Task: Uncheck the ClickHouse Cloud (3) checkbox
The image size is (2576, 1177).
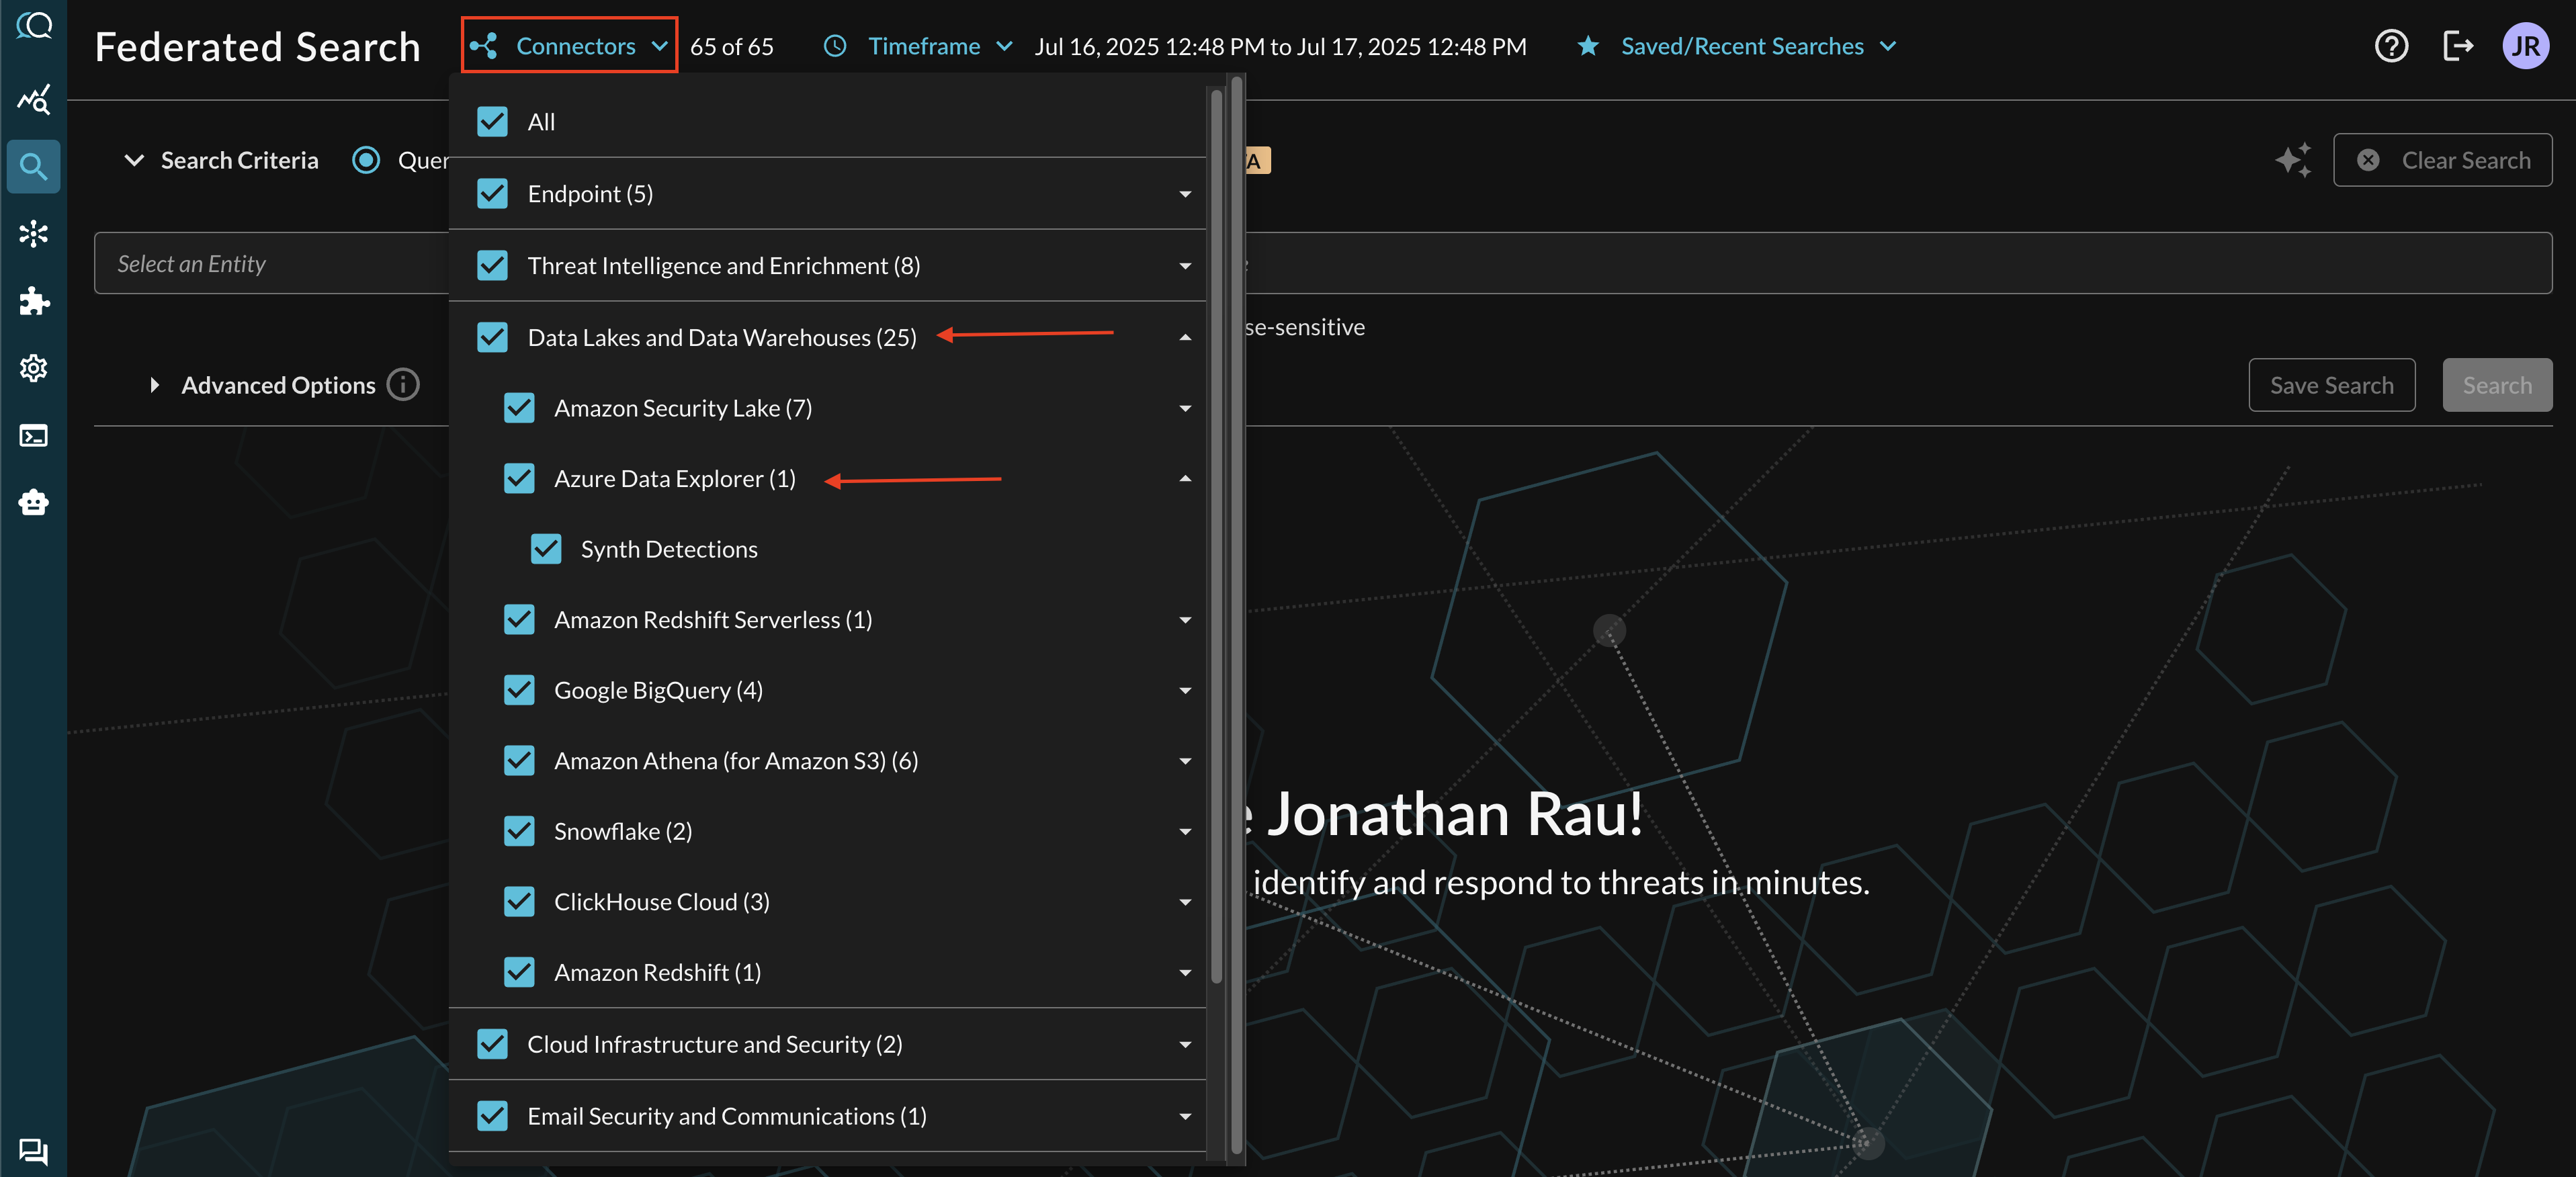Action: point(519,902)
